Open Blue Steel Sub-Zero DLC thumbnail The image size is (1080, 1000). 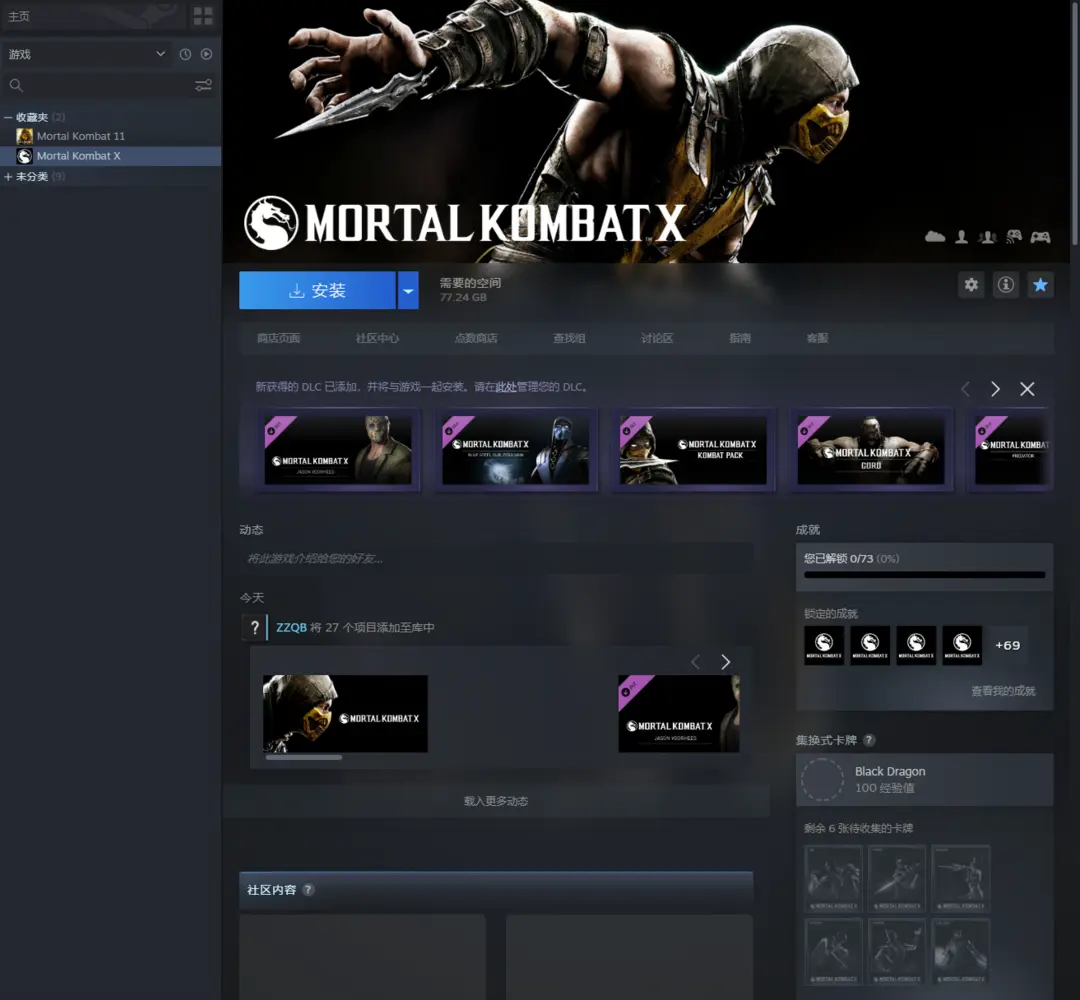(x=515, y=450)
